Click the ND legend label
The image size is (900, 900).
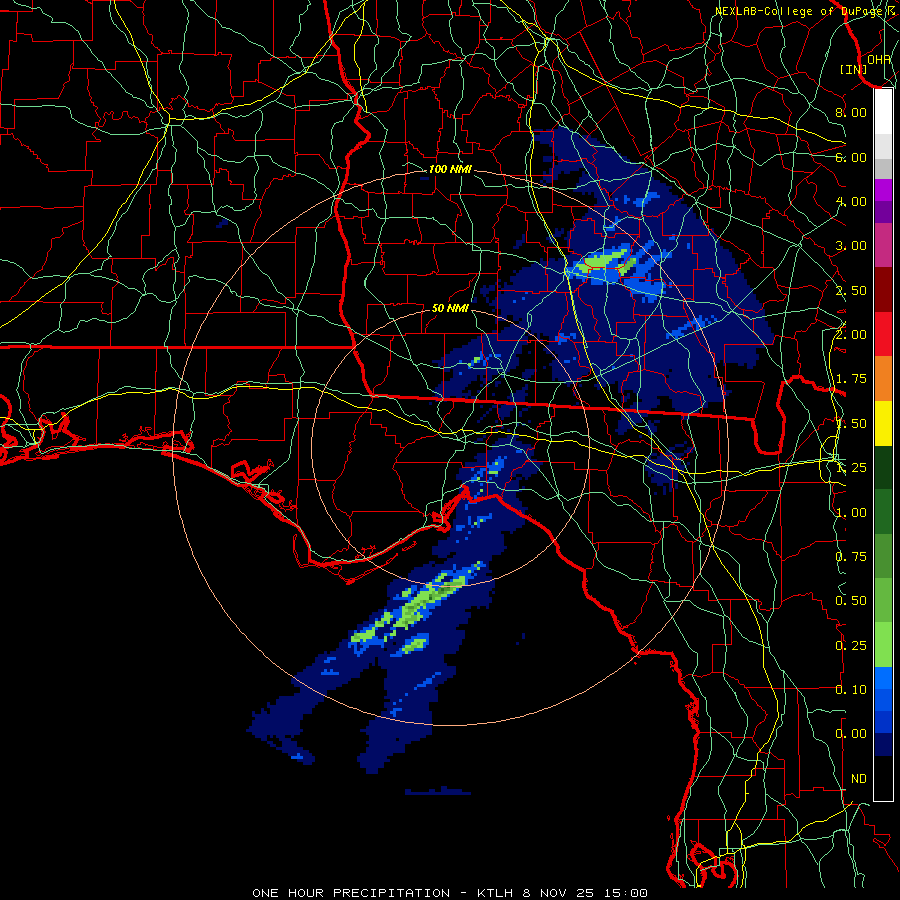click(x=859, y=779)
